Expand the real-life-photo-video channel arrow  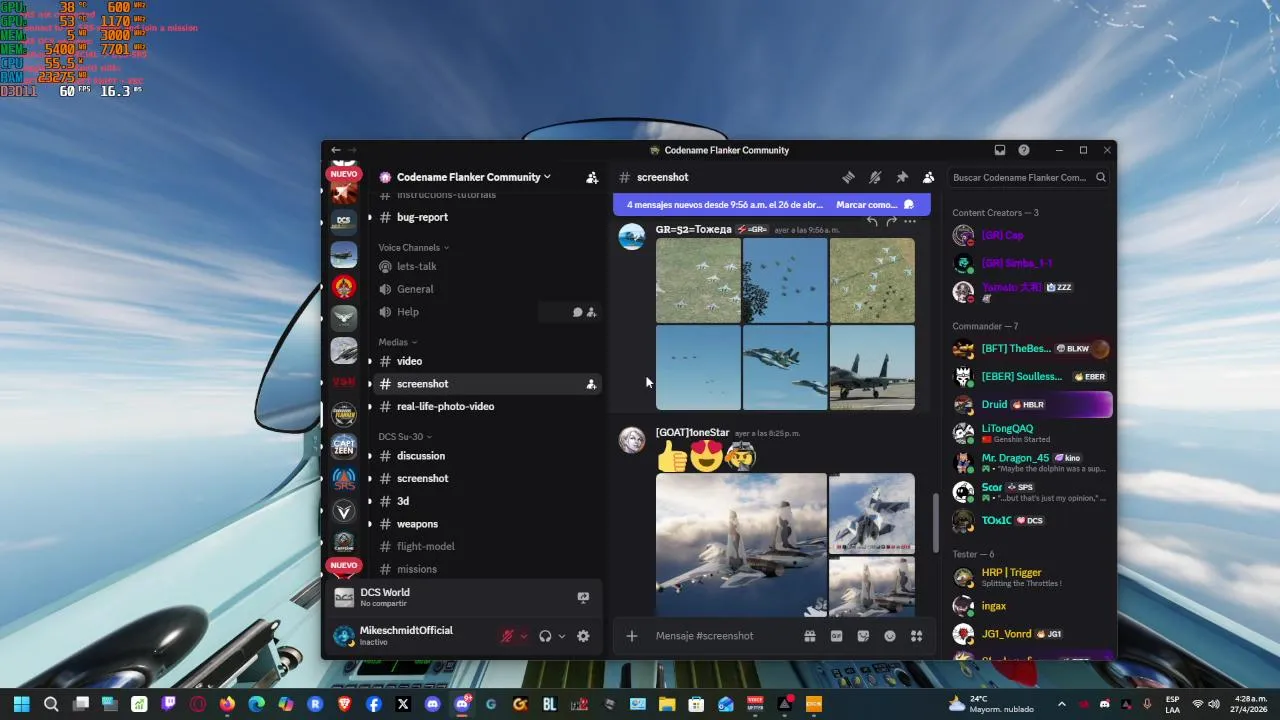[370, 406]
